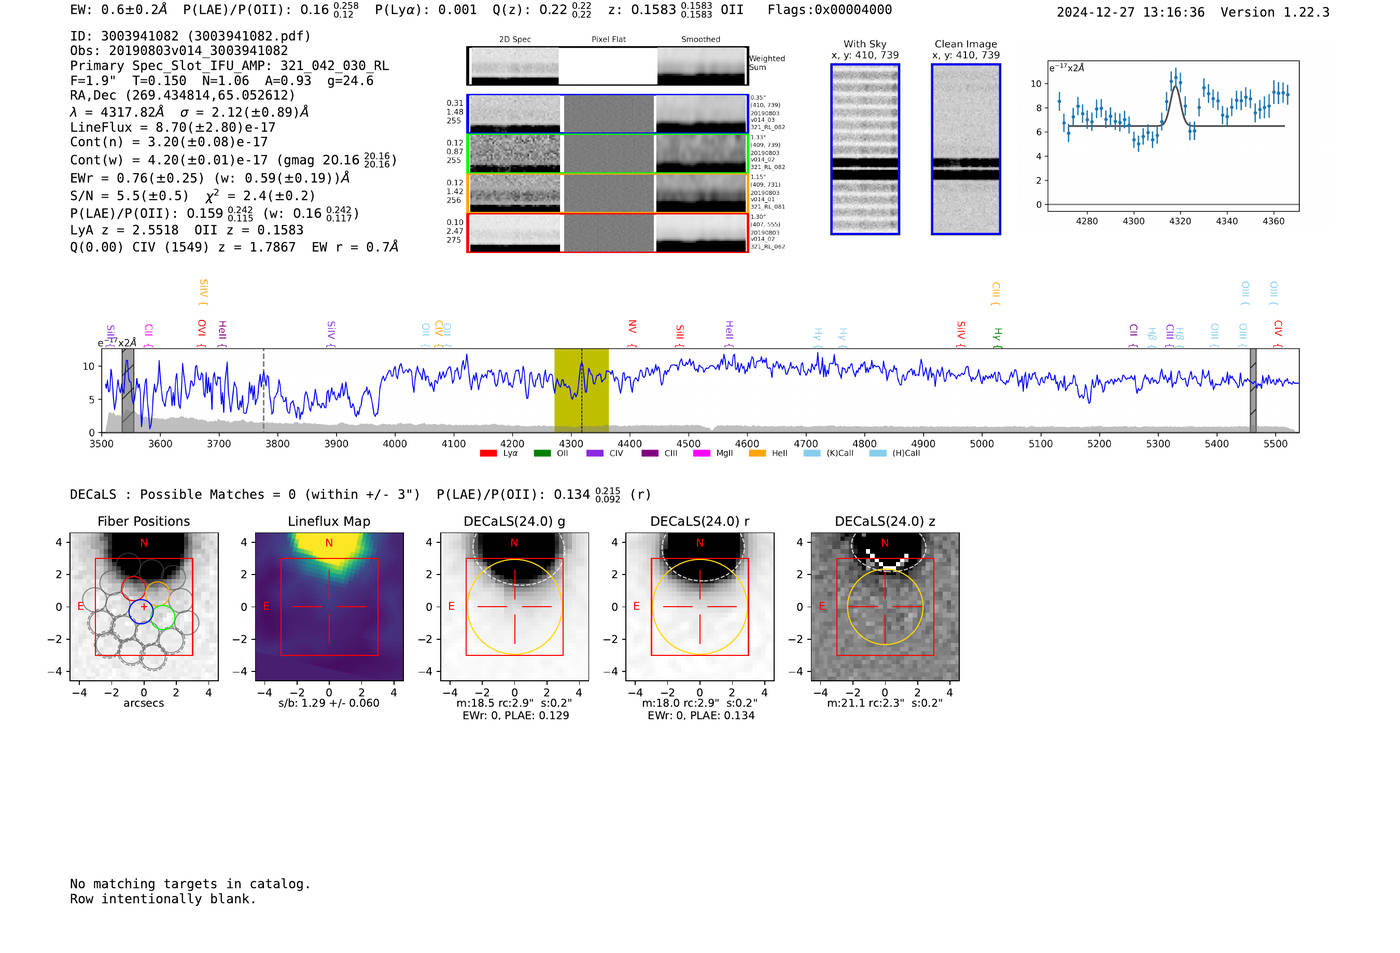Click the gray hatched band near 3540

[x=128, y=390]
